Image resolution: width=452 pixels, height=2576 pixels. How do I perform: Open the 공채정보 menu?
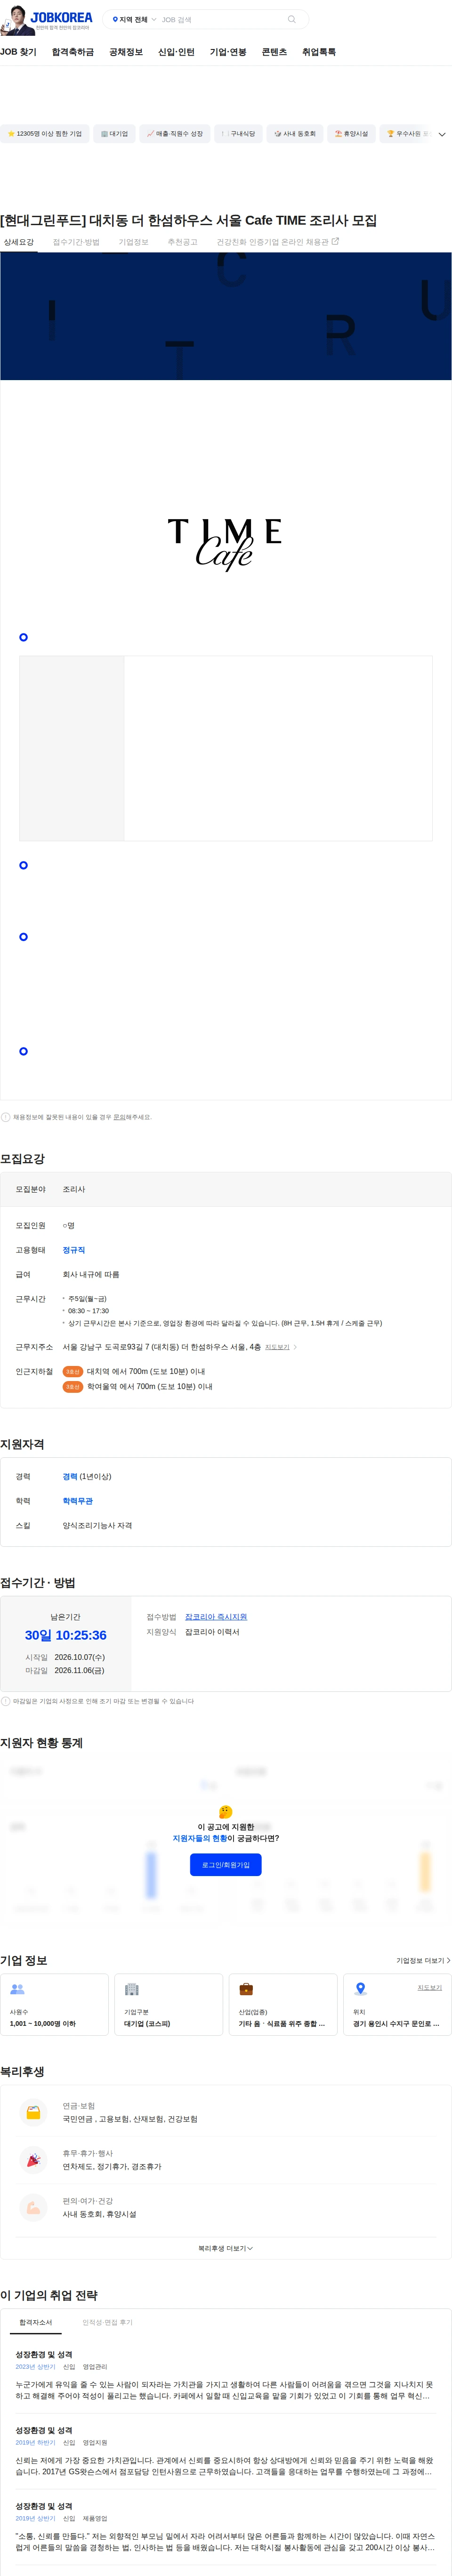126,52
